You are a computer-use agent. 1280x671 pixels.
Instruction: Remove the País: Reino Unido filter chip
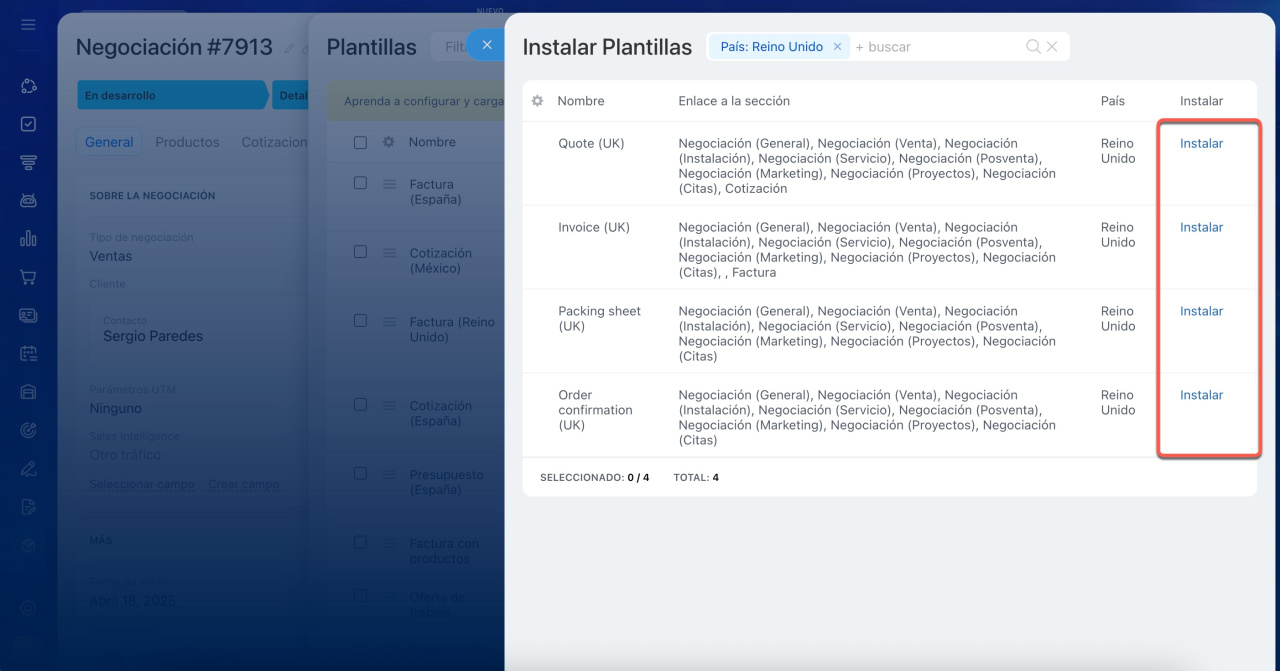coord(837,47)
